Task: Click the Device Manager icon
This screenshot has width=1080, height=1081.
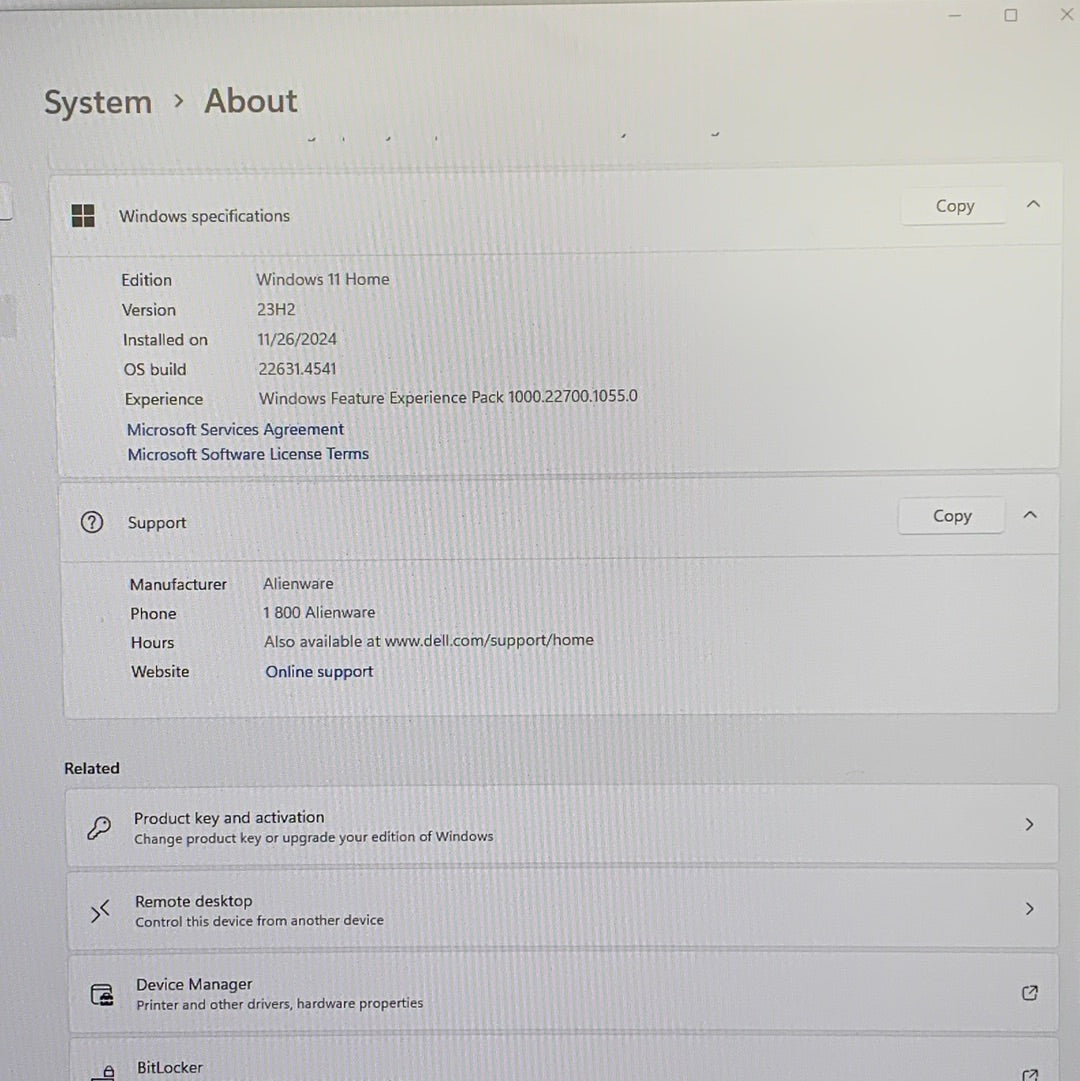Action: pyautogui.click(x=102, y=995)
